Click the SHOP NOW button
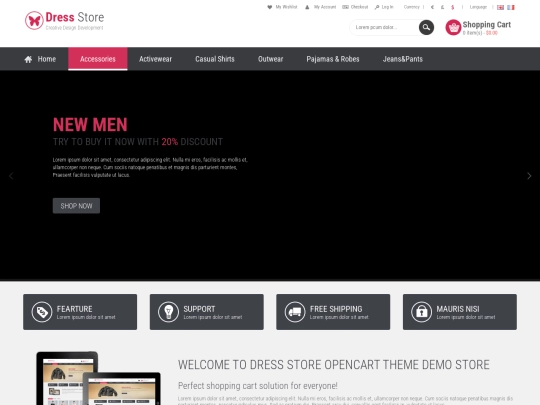The height and width of the screenshot is (405, 540). [76, 206]
